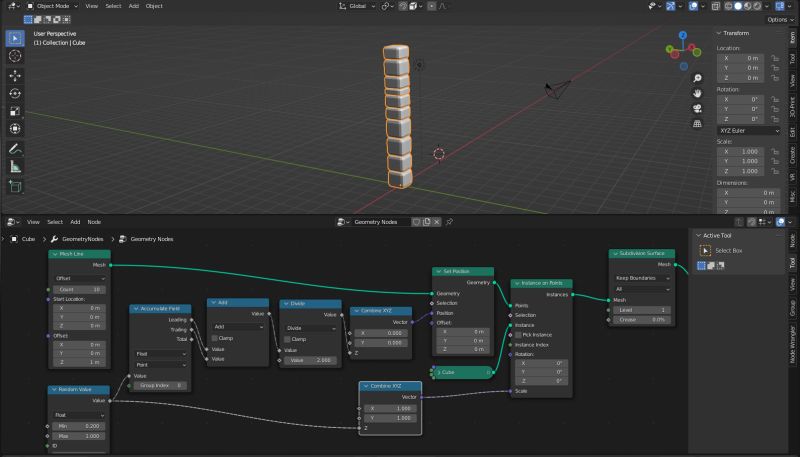
Task: Open node editor Add menu
Action: pyautogui.click(x=75, y=222)
